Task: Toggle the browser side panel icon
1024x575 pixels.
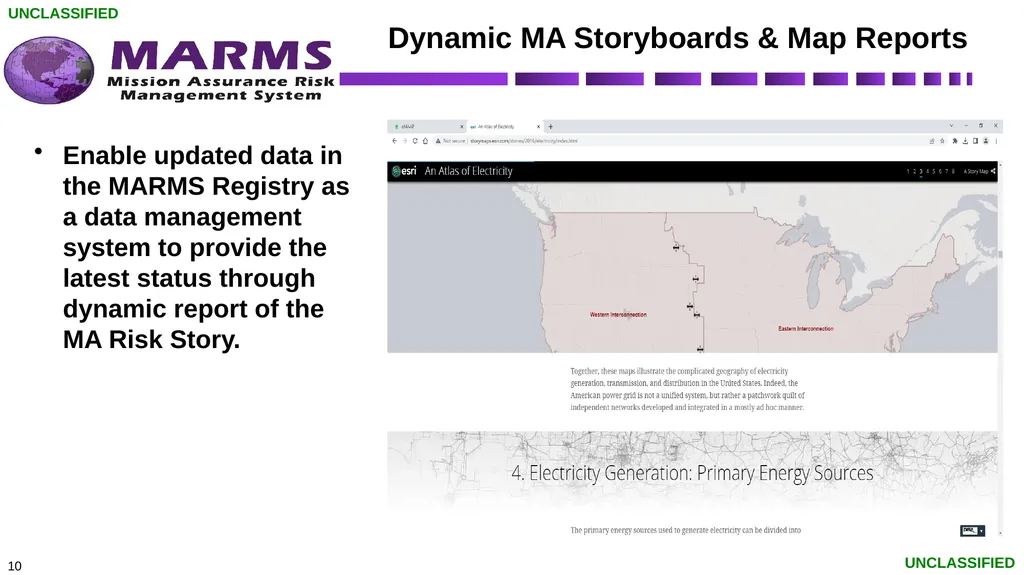Action: click(975, 141)
